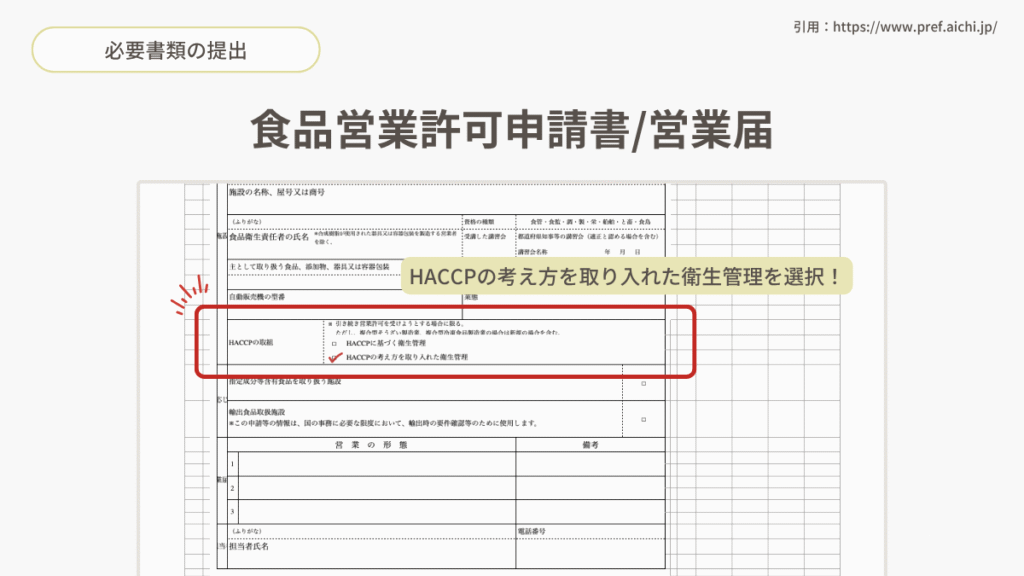Click the 営業の形態 cell in row 3
This screenshot has width=1024, height=576.
tap(377, 511)
